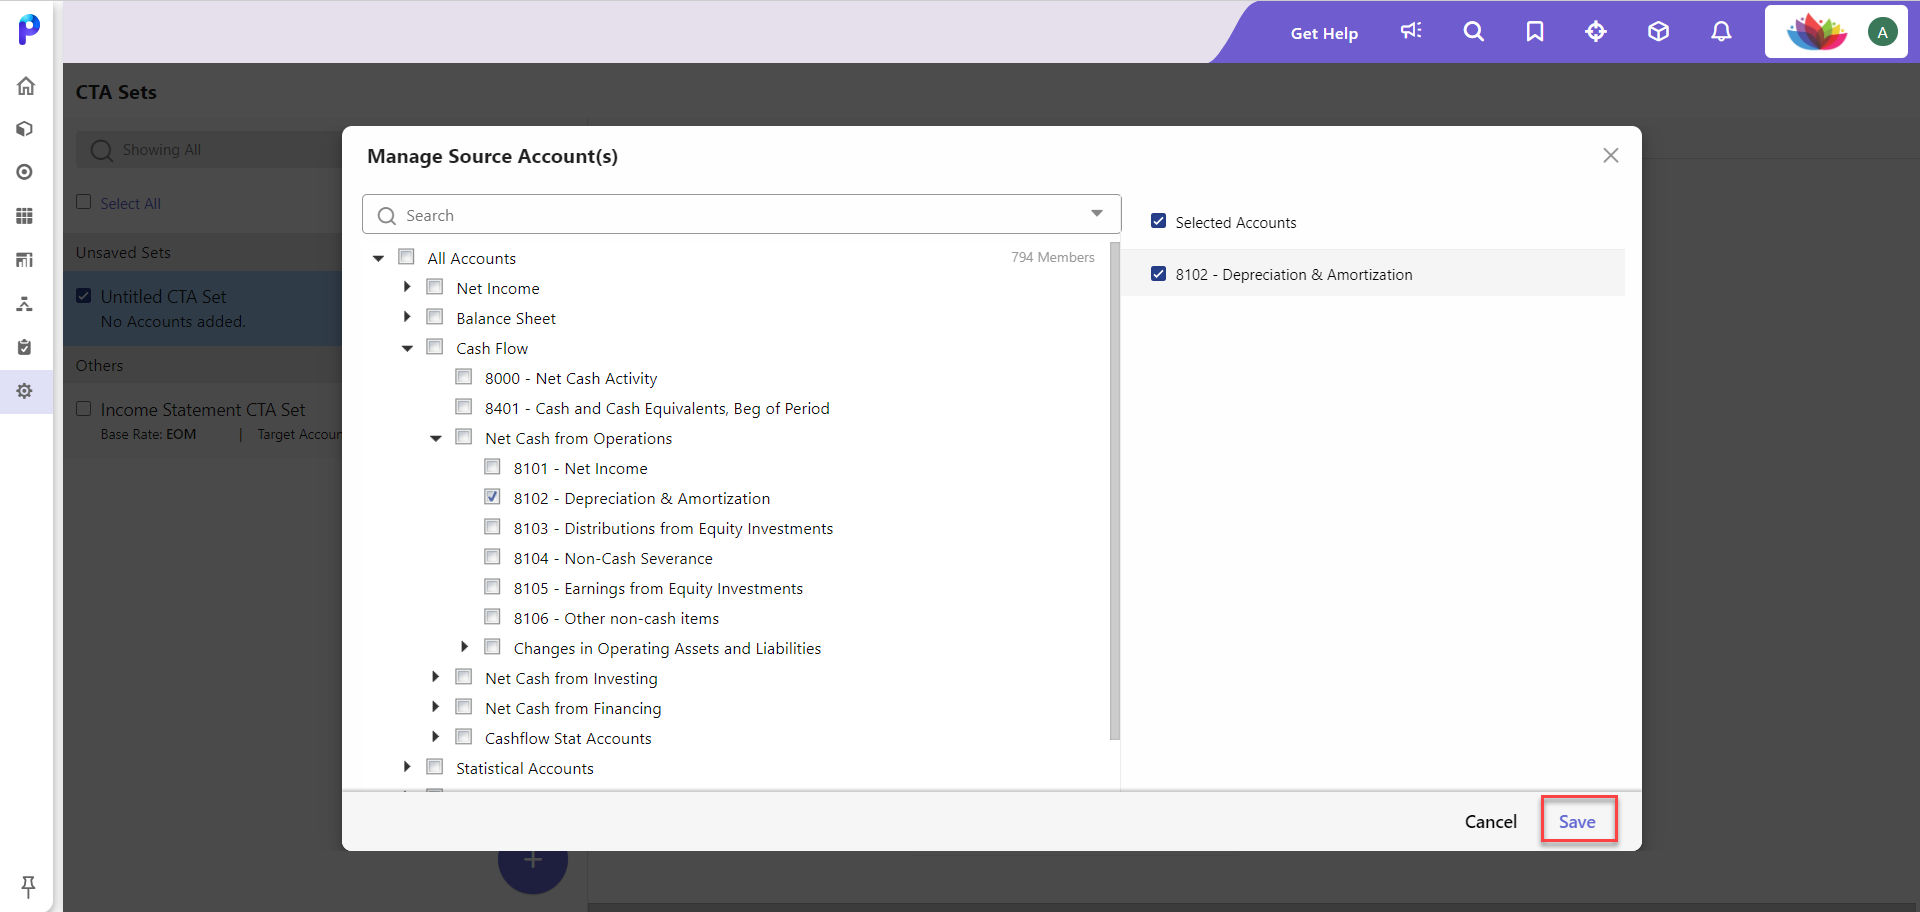Toggle Income Statement CTA Set checkbox

[x=84, y=409]
